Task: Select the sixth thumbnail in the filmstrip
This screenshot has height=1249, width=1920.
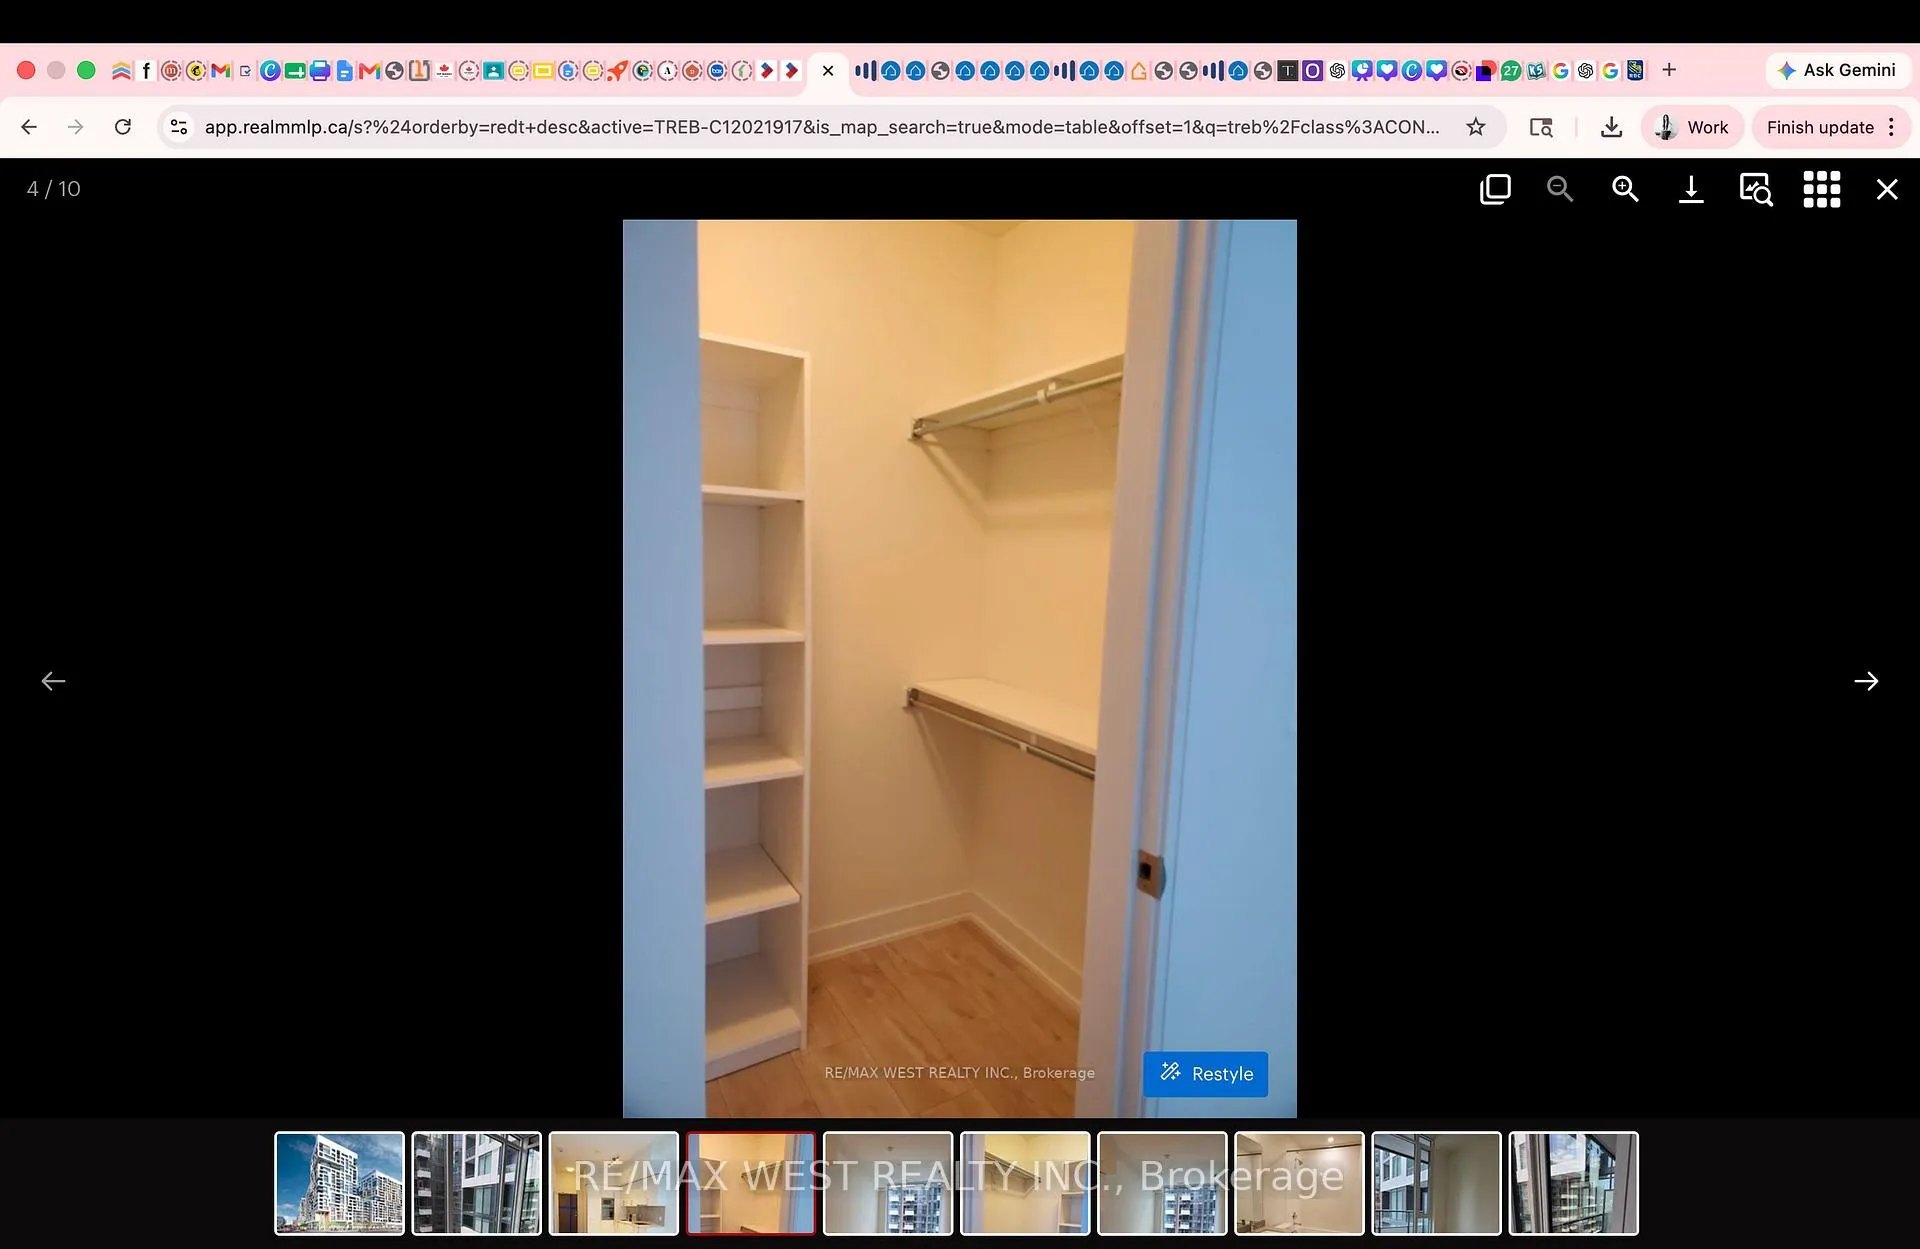Action: click(x=1025, y=1183)
